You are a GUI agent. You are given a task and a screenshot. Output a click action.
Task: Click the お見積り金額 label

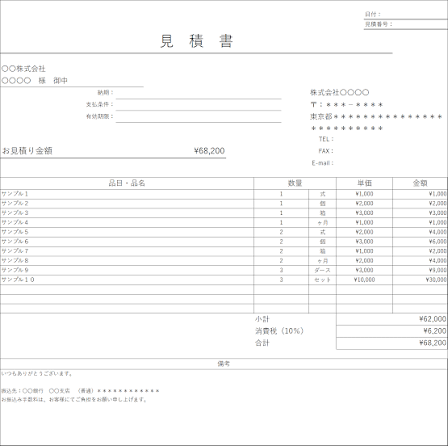point(27,151)
